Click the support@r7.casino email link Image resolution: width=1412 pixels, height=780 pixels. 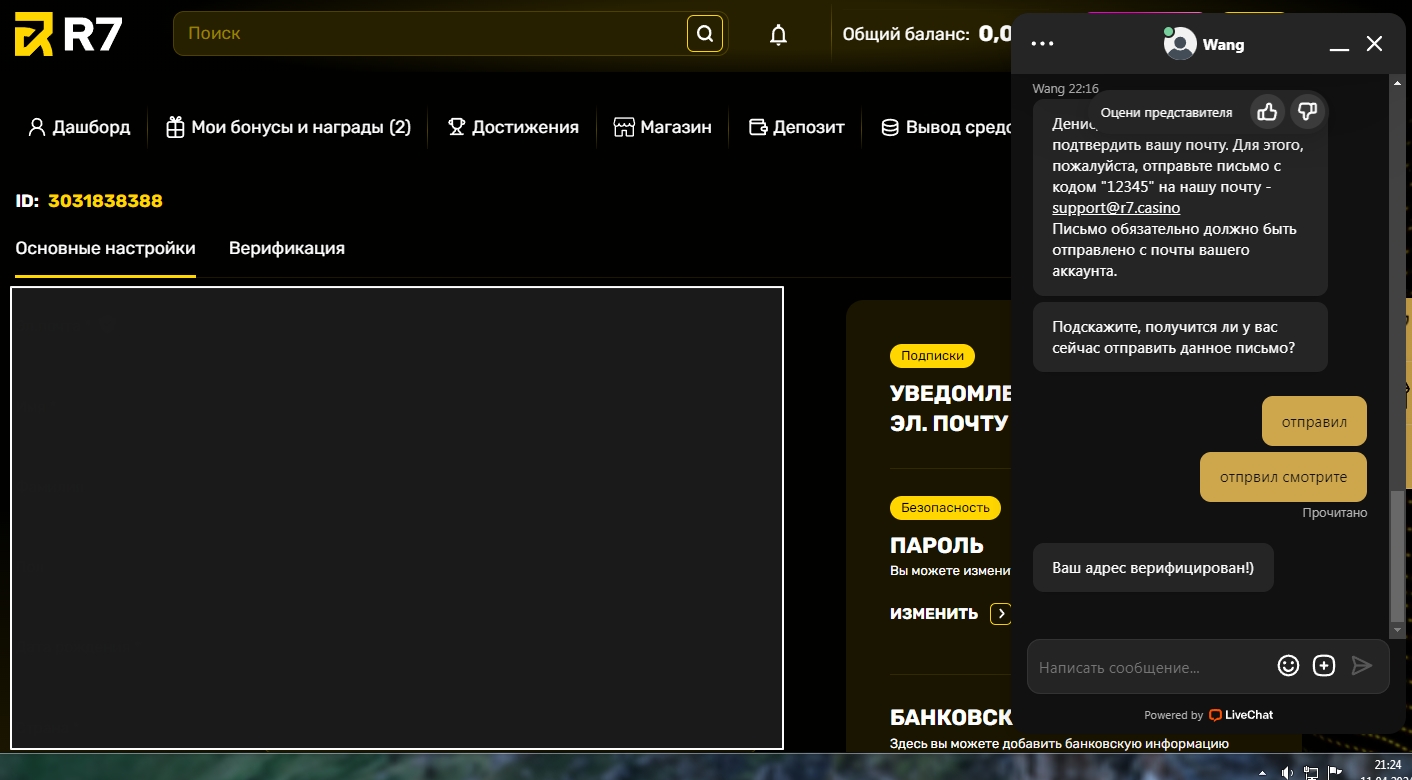pyautogui.click(x=1115, y=208)
